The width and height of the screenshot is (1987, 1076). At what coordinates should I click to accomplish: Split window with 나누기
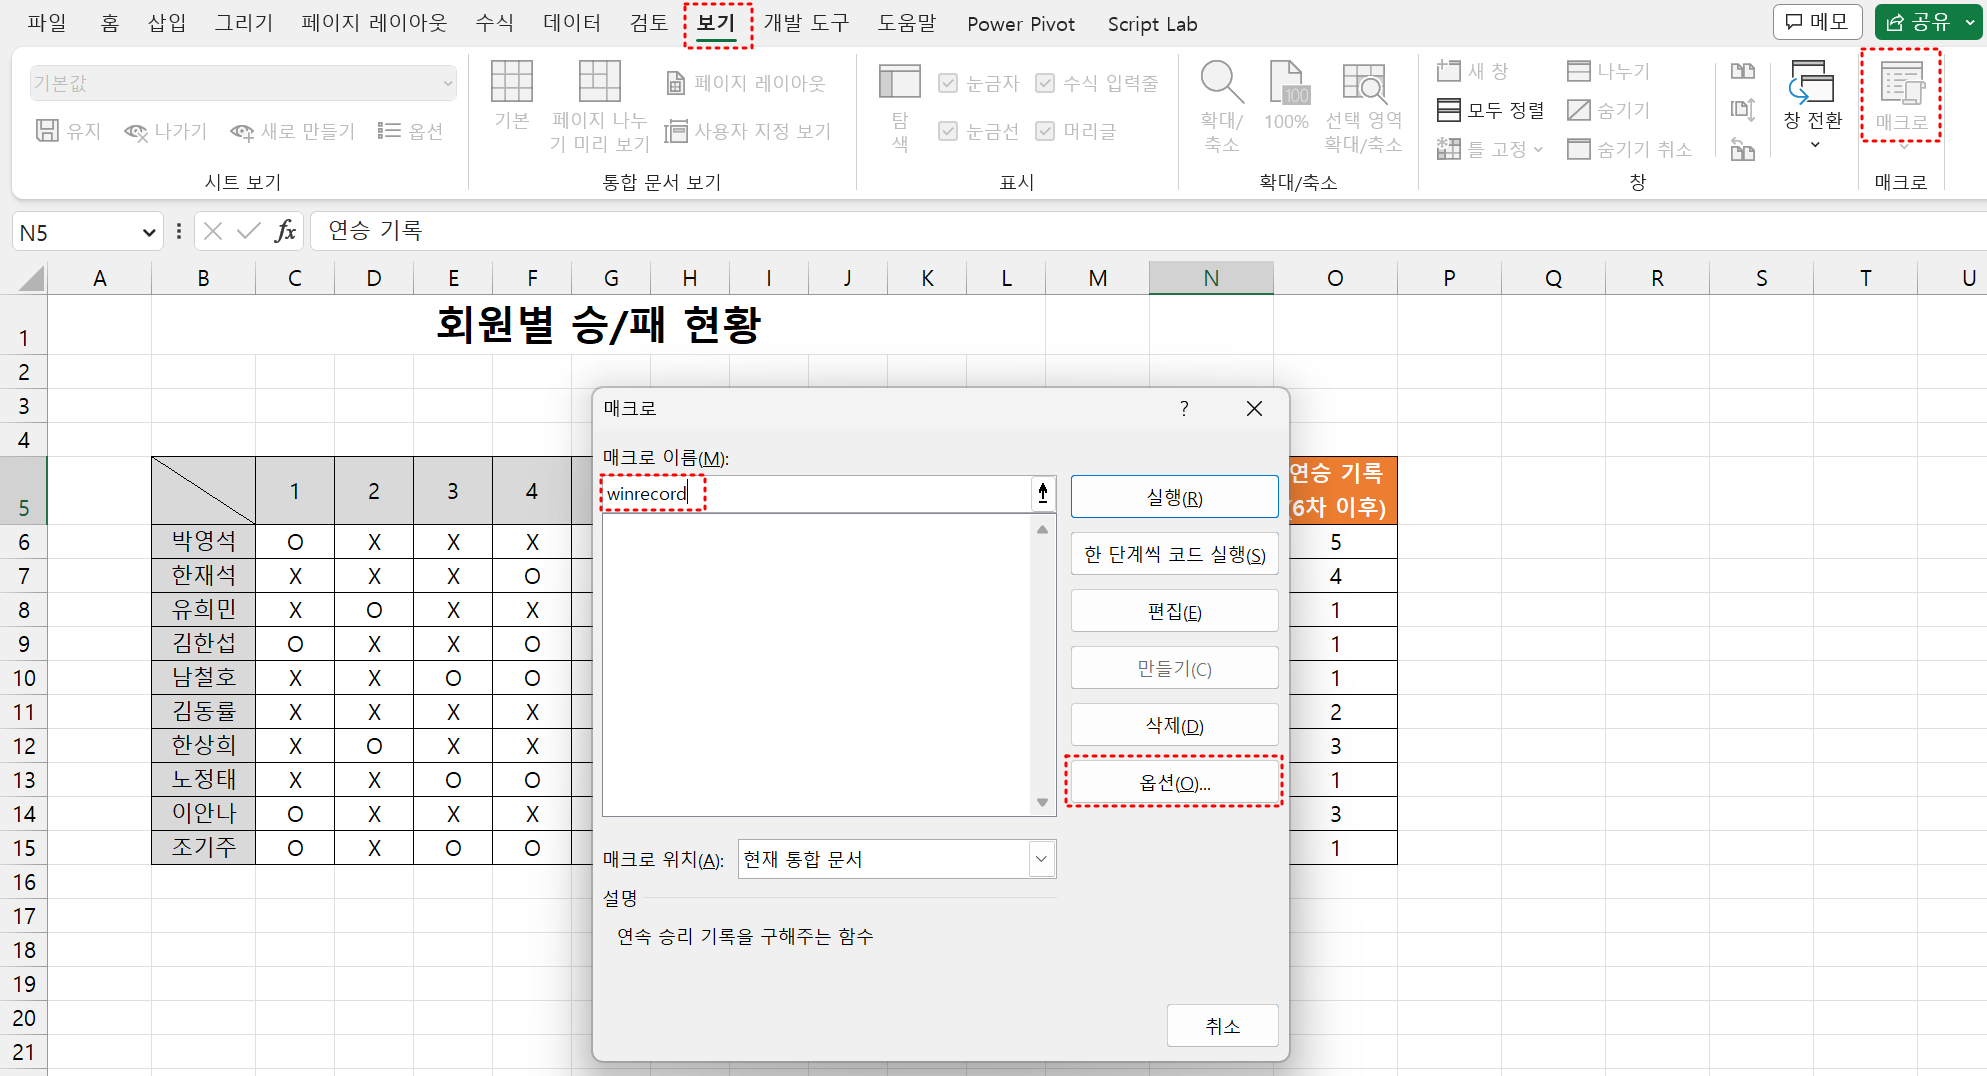[x=1608, y=71]
